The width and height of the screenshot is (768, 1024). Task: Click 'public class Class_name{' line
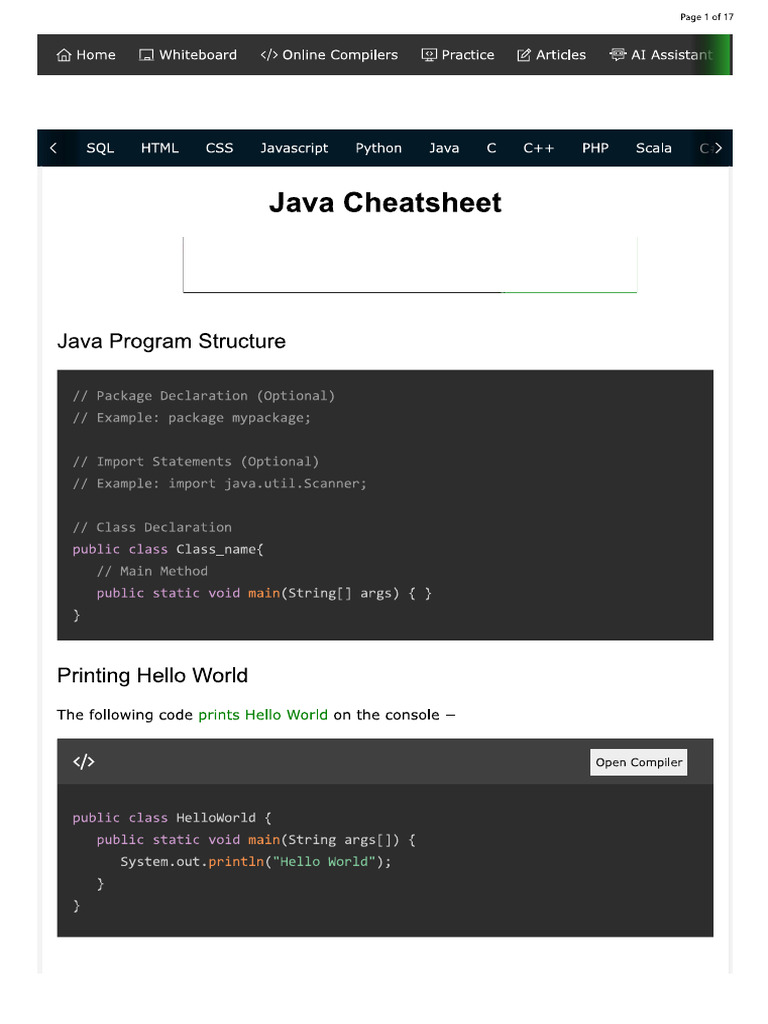[168, 549]
